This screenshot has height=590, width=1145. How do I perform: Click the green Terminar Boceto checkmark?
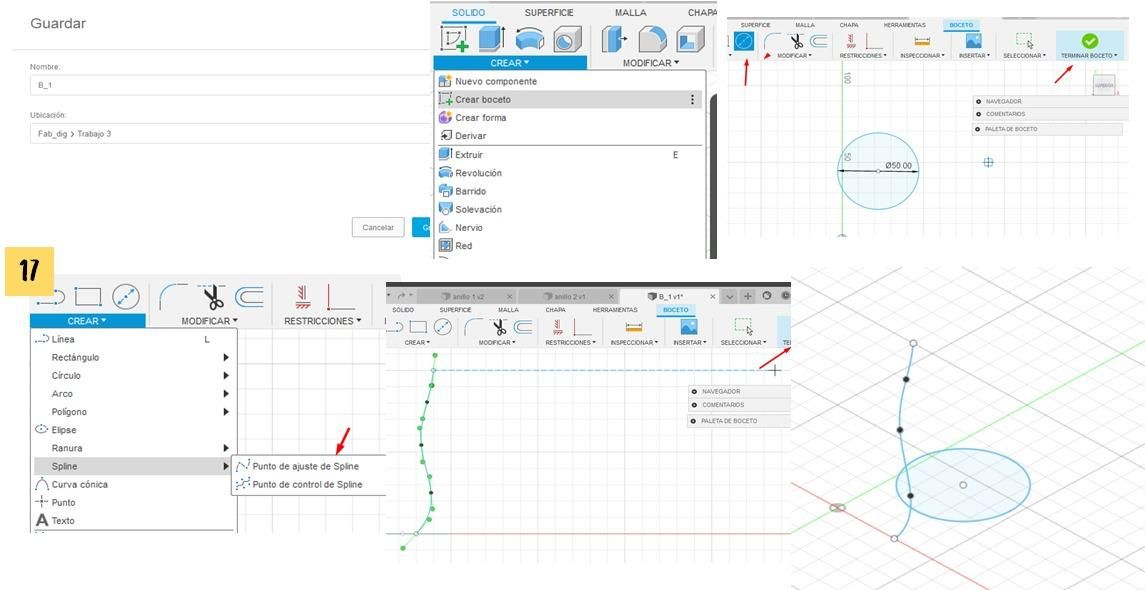pyautogui.click(x=1090, y=41)
